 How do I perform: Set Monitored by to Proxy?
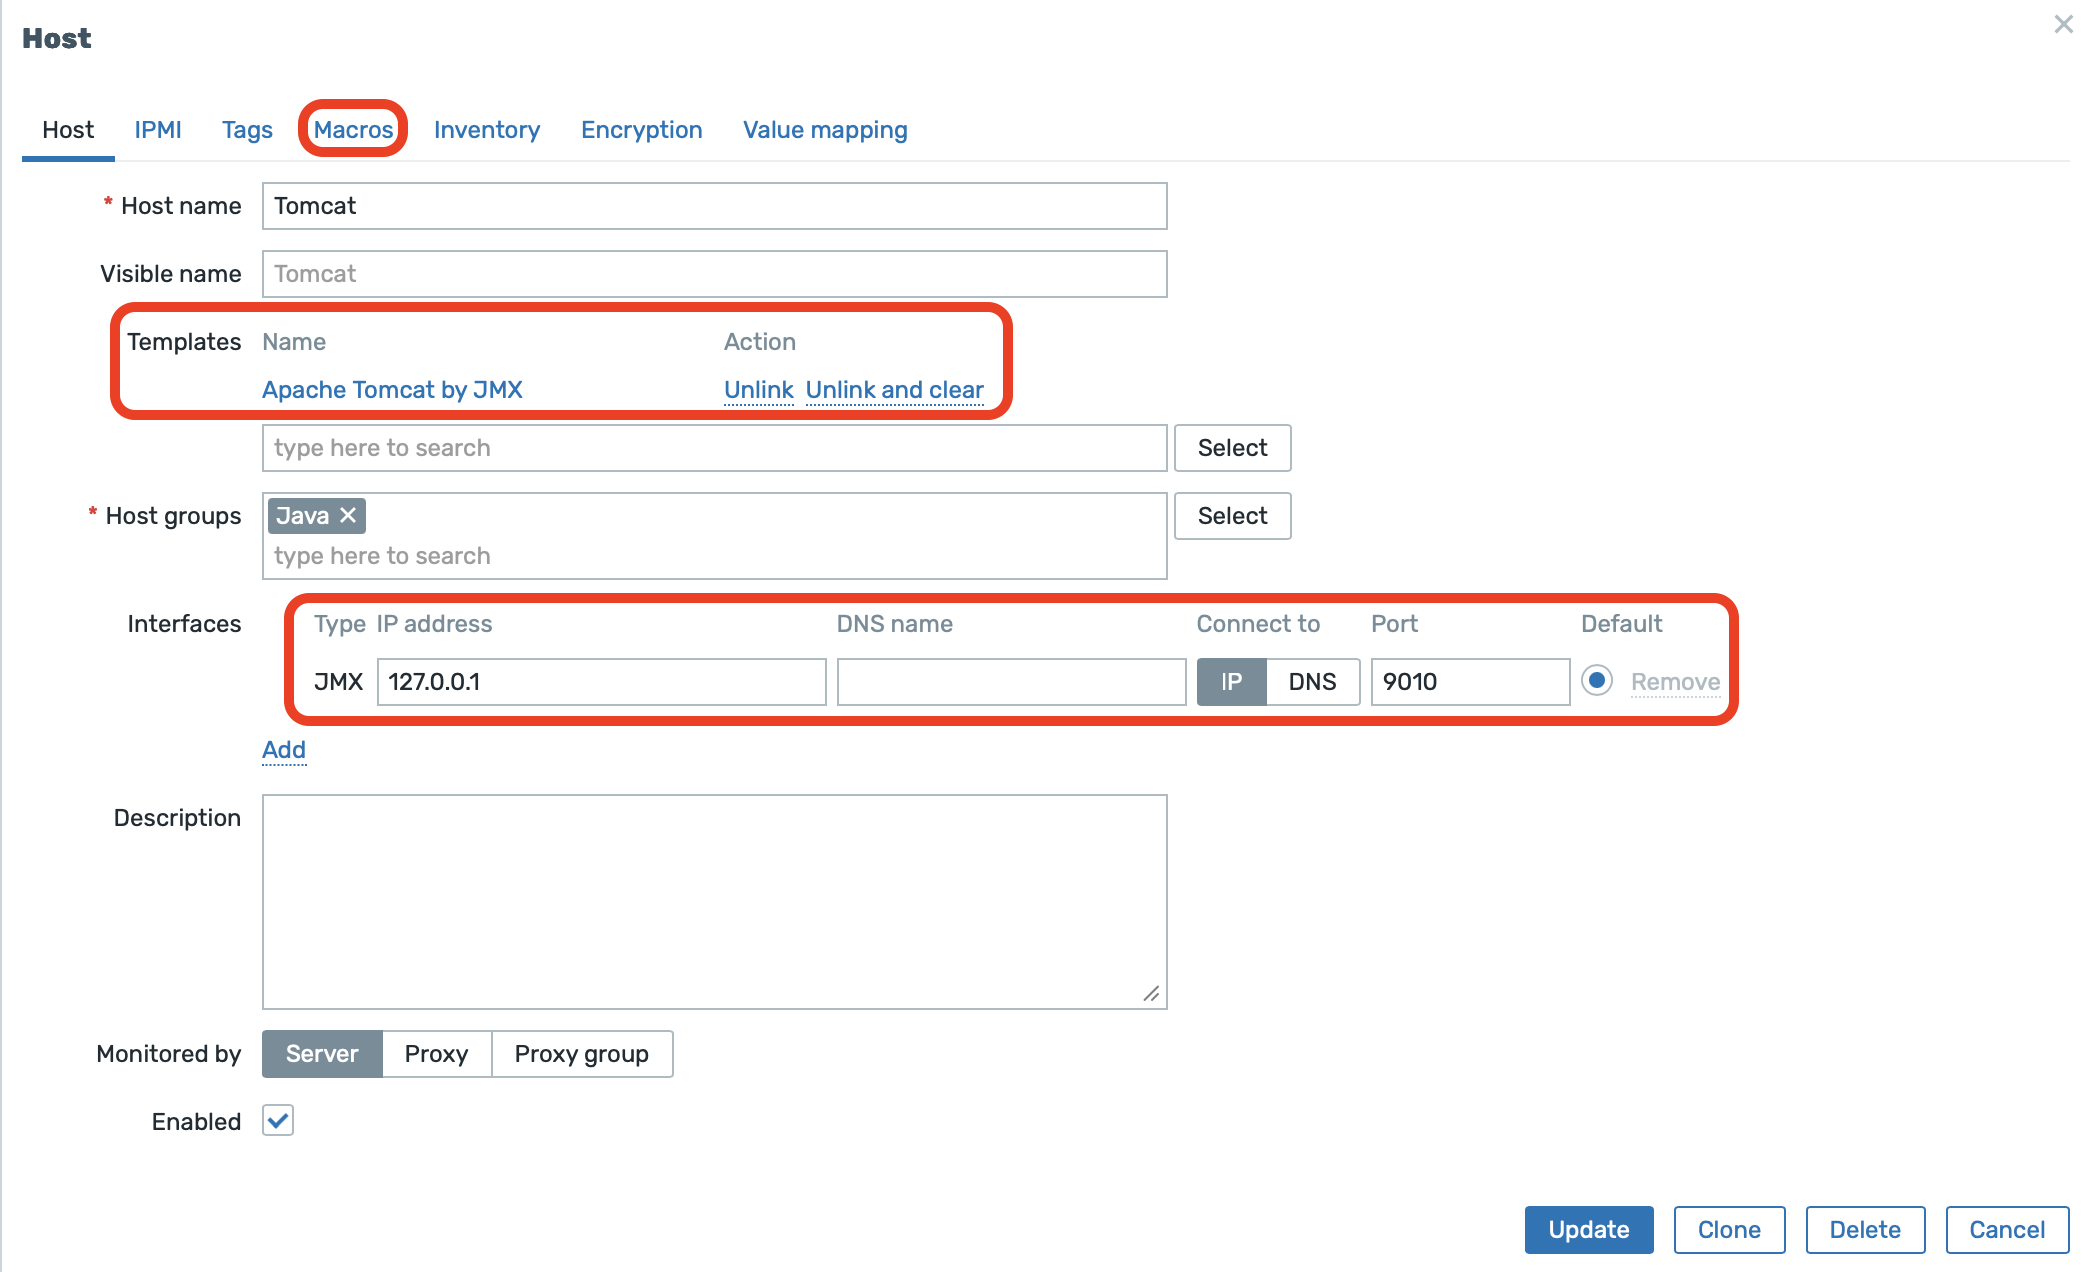436,1054
